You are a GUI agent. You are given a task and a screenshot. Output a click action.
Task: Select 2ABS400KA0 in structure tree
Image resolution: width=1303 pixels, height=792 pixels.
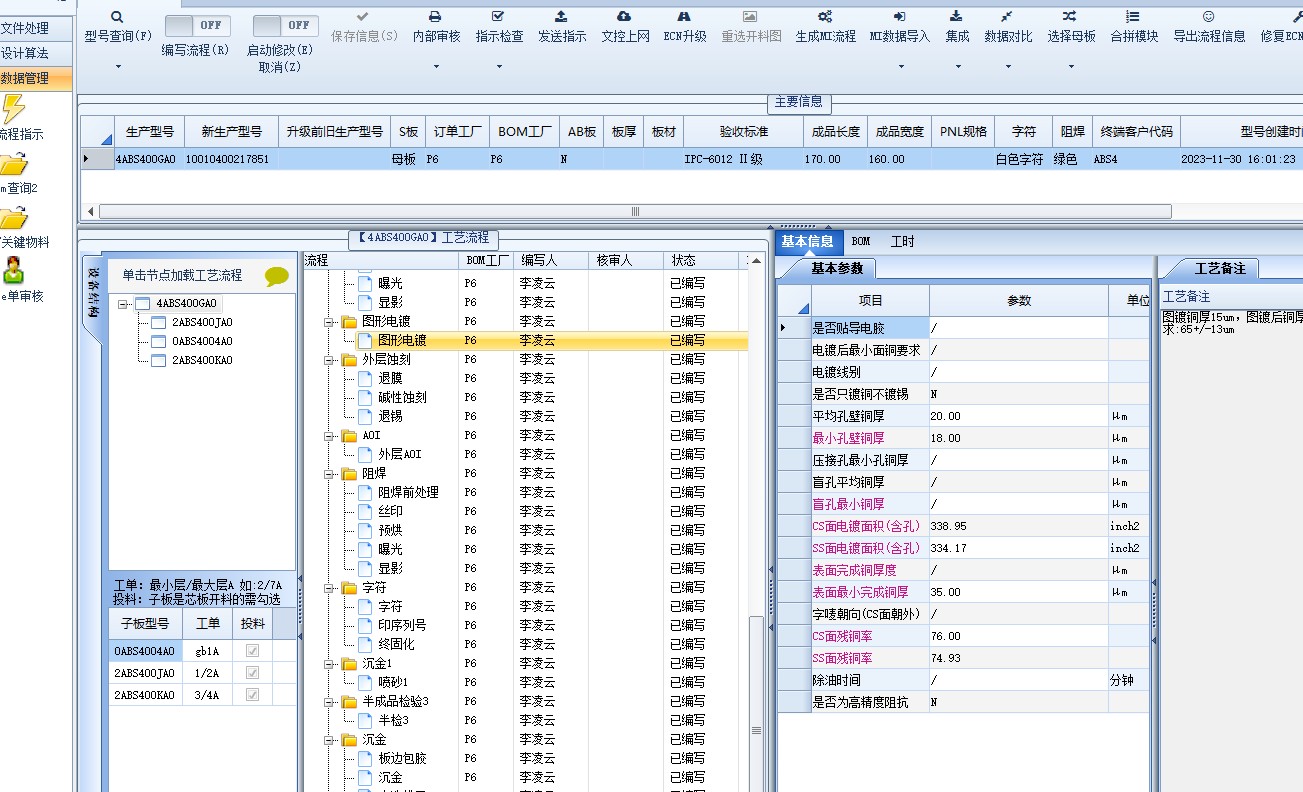202,360
